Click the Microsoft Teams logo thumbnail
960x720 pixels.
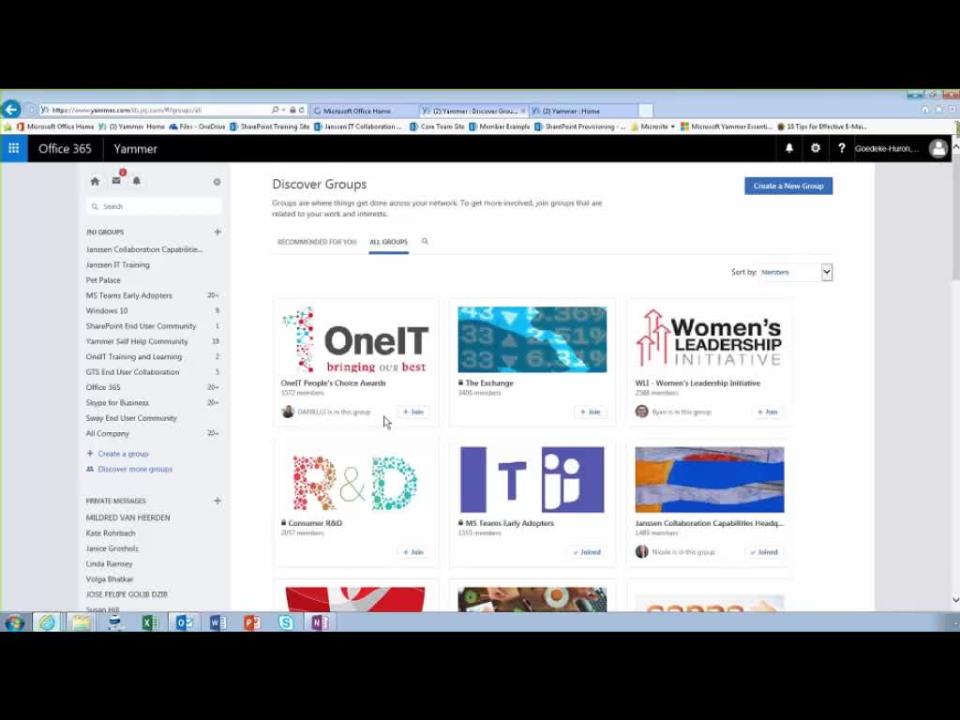point(532,480)
